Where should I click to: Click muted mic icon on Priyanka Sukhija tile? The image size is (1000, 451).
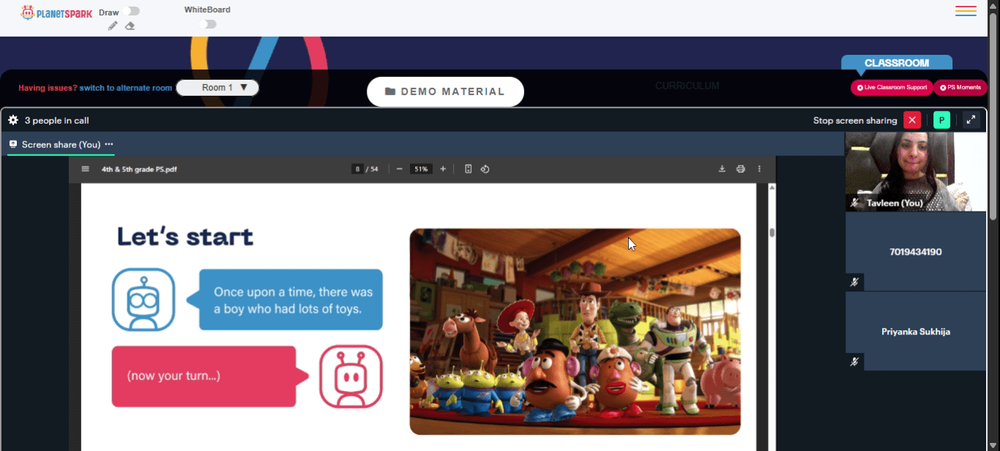(x=855, y=362)
